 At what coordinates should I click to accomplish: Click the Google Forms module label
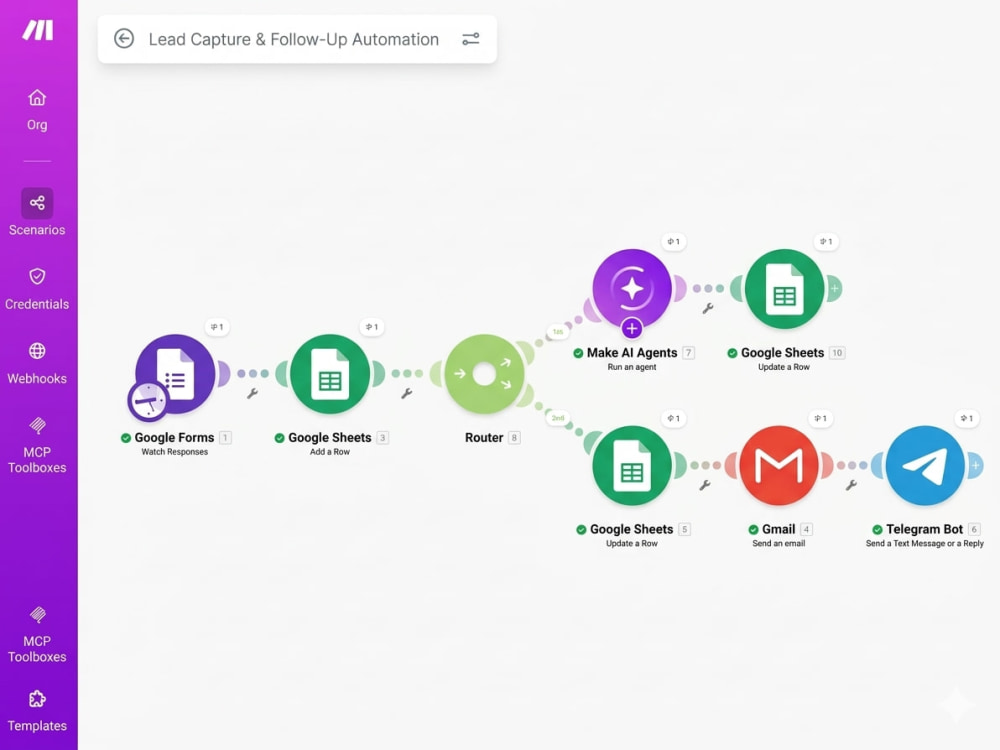coord(174,438)
